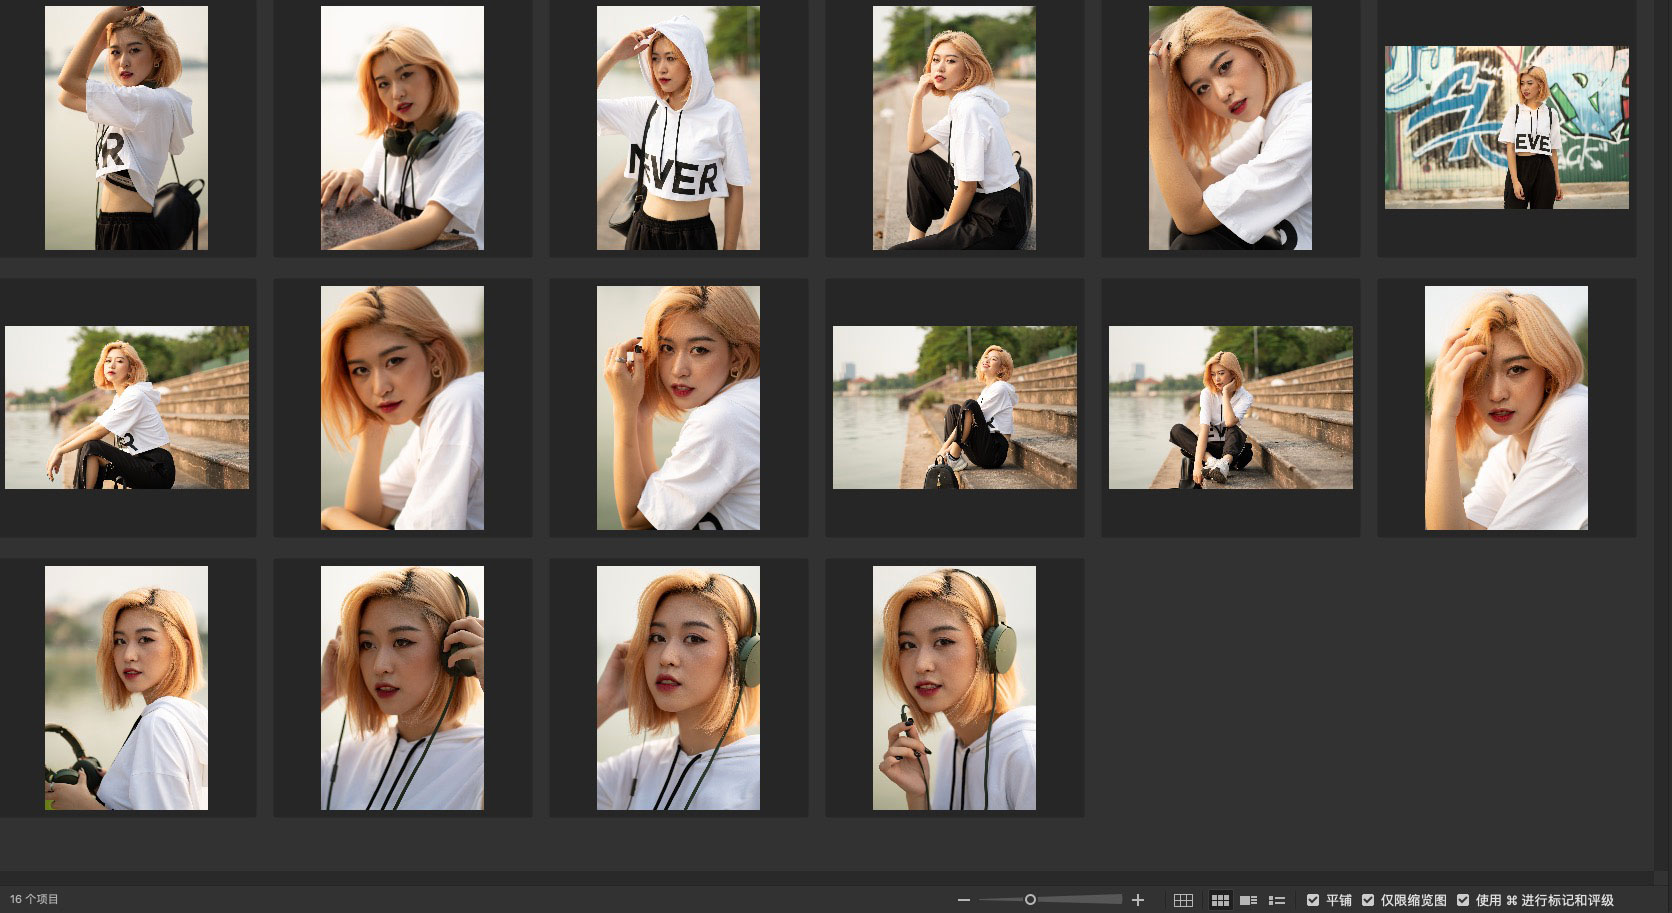The width and height of the screenshot is (1672, 913).
Task: Open portrait with headphones around neck
Action: (402, 128)
